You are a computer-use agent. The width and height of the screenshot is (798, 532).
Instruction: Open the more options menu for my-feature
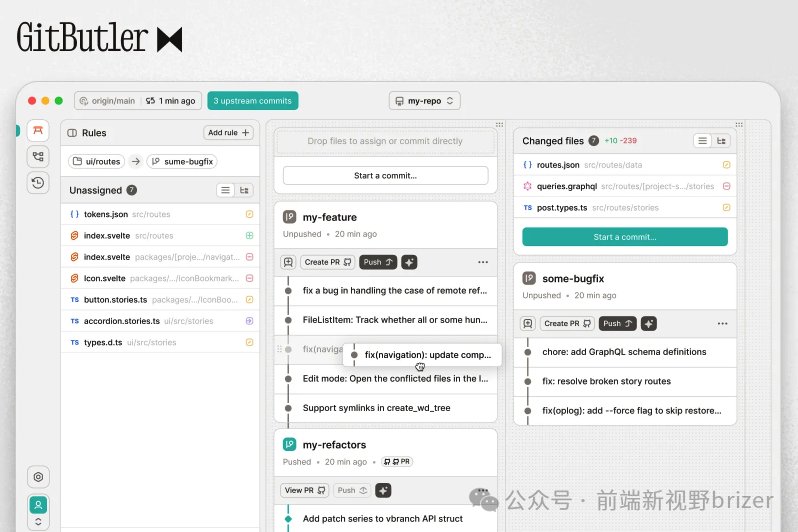(483, 262)
